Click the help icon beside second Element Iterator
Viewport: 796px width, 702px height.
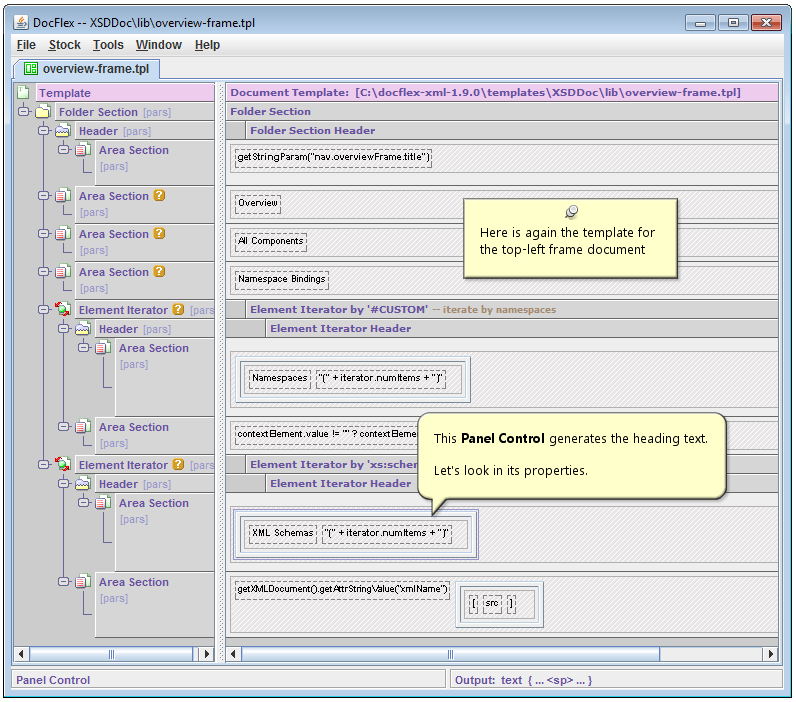click(x=178, y=465)
